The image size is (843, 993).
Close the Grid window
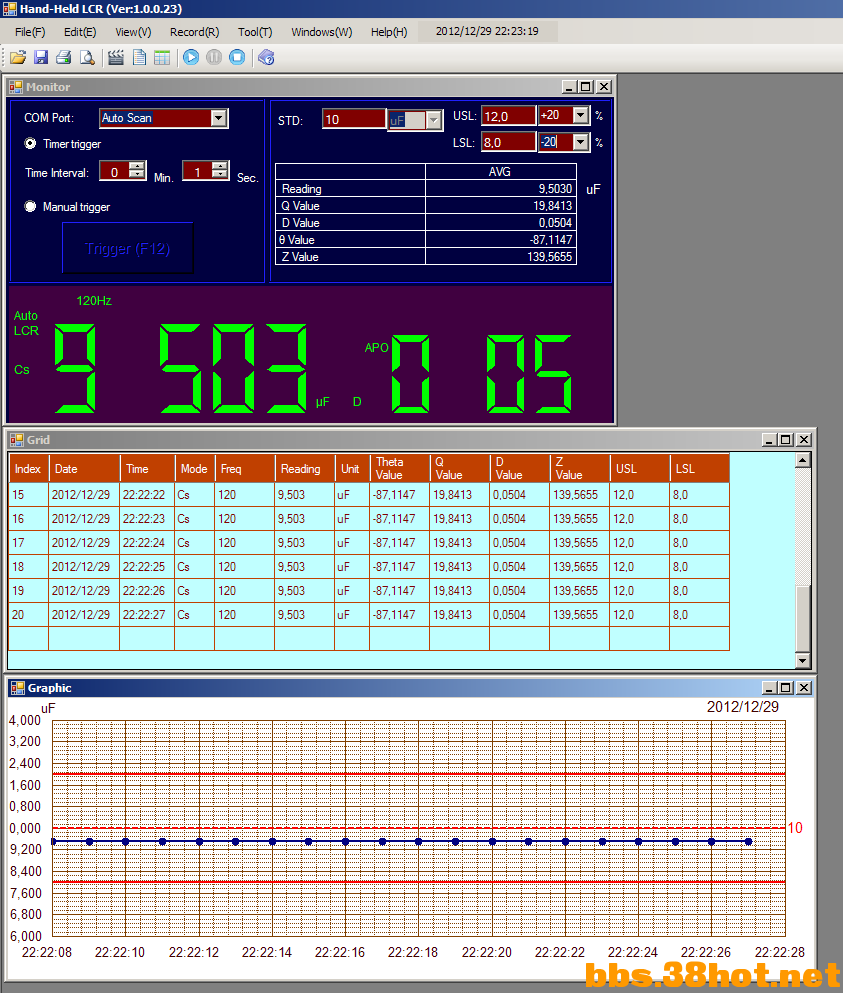804,440
